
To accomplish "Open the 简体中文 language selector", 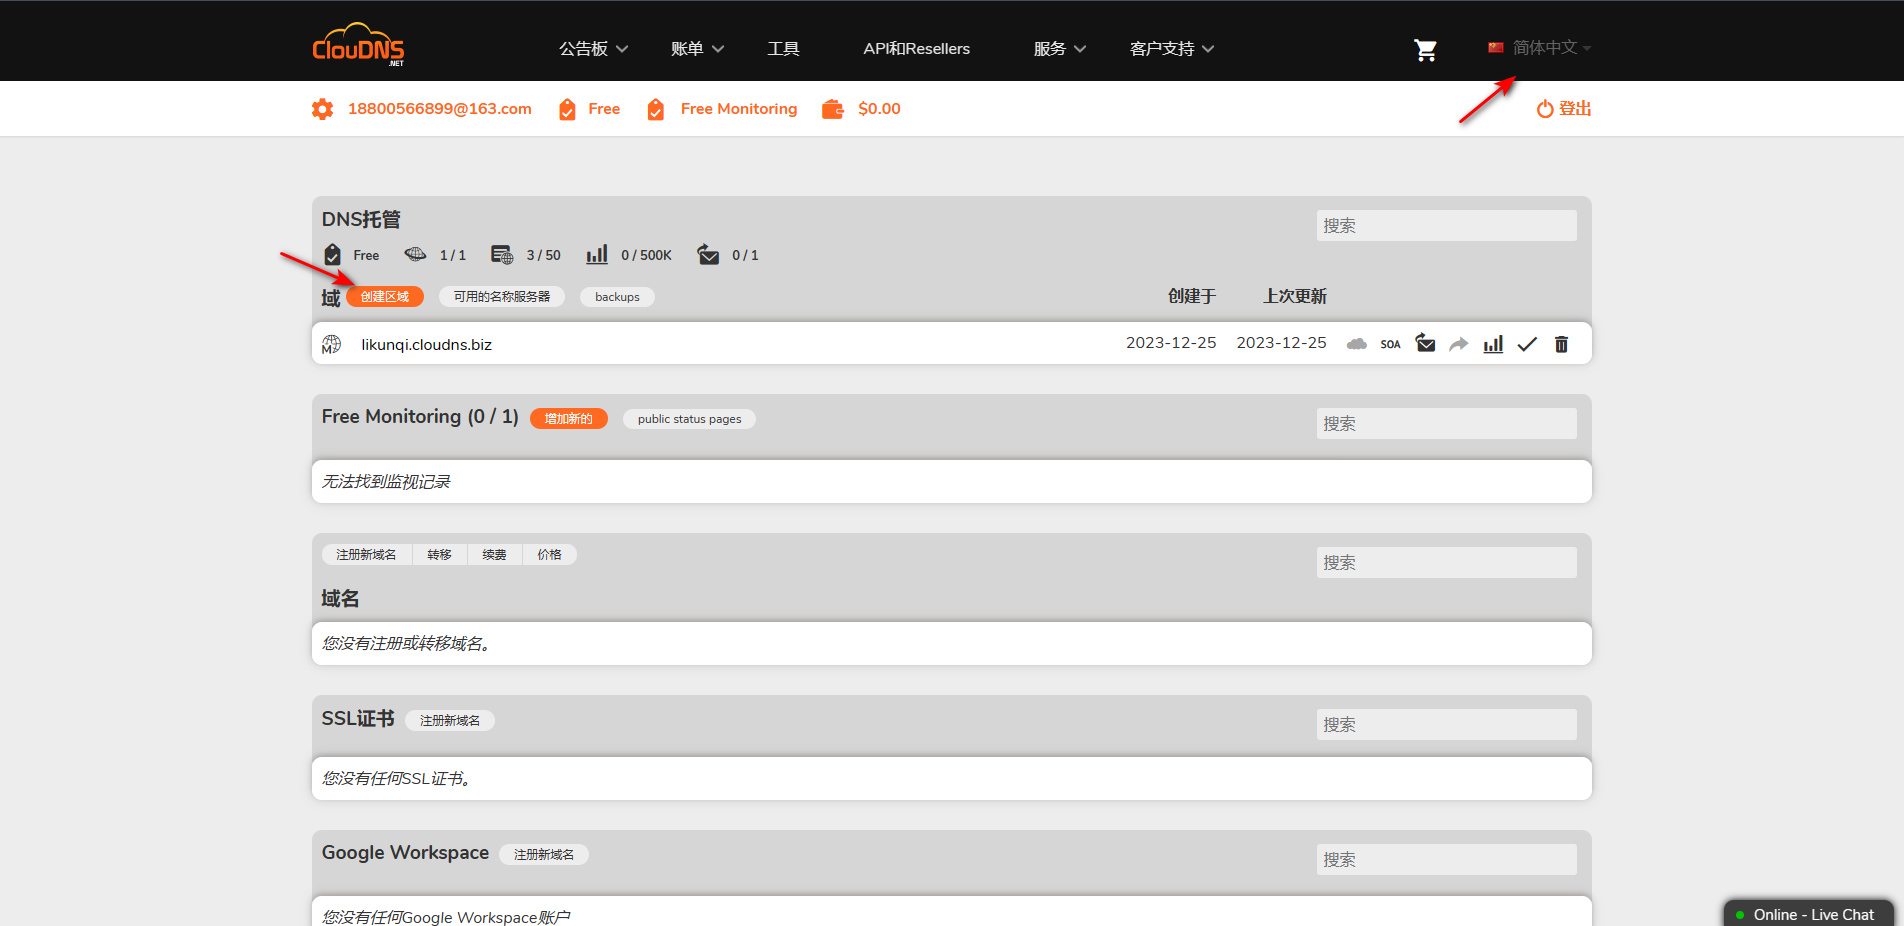I will pos(1540,48).
